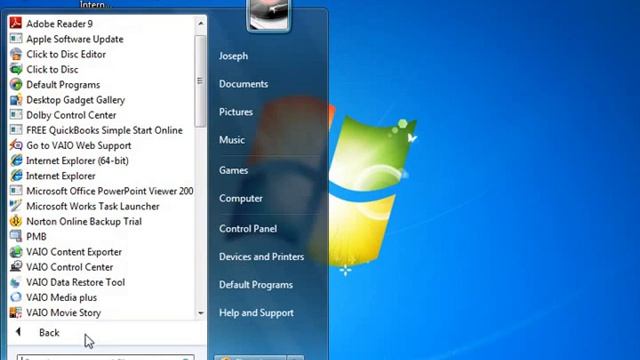Launch Adobe Reader 9 text label
The image size is (640, 360).
pyautogui.click(x=59, y=24)
